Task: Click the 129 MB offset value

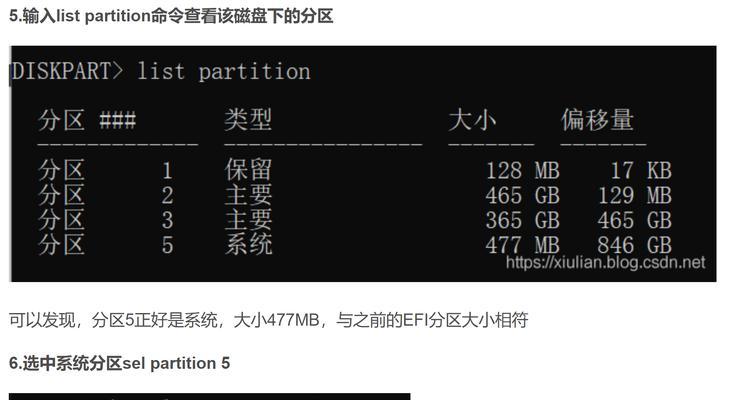Action: pyautogui.click(x=635, y=195)
